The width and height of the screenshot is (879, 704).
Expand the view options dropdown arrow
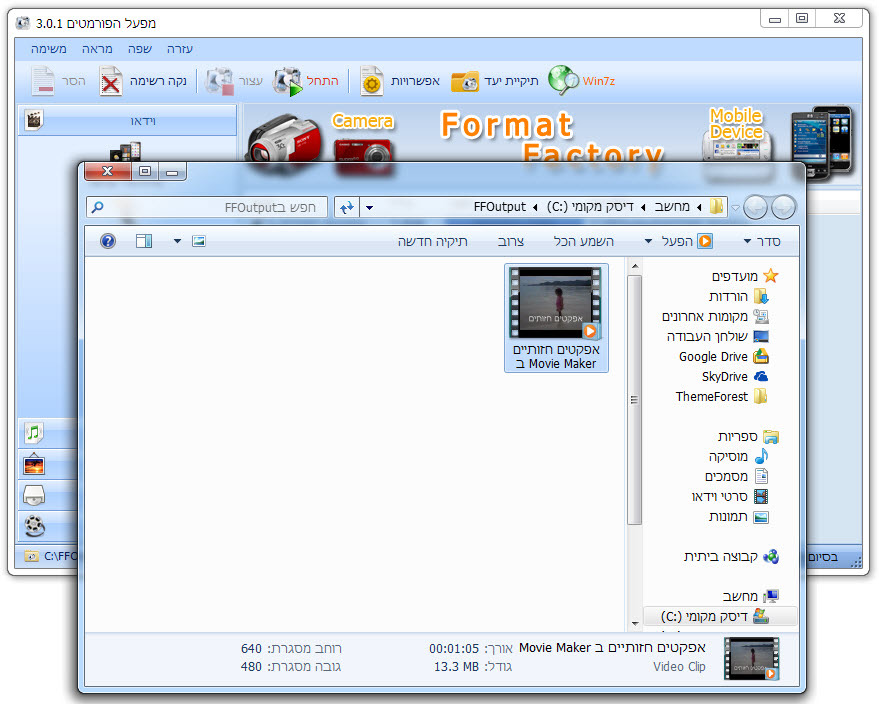point(177,241)
